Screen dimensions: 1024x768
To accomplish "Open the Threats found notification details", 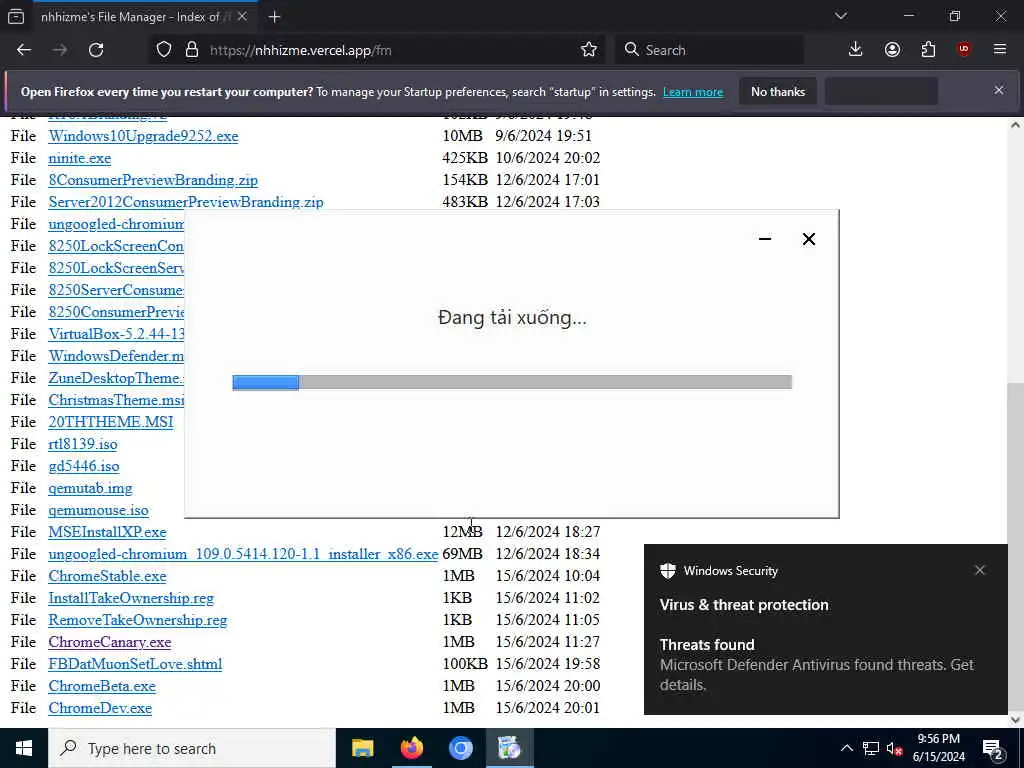I will [825, 665].
